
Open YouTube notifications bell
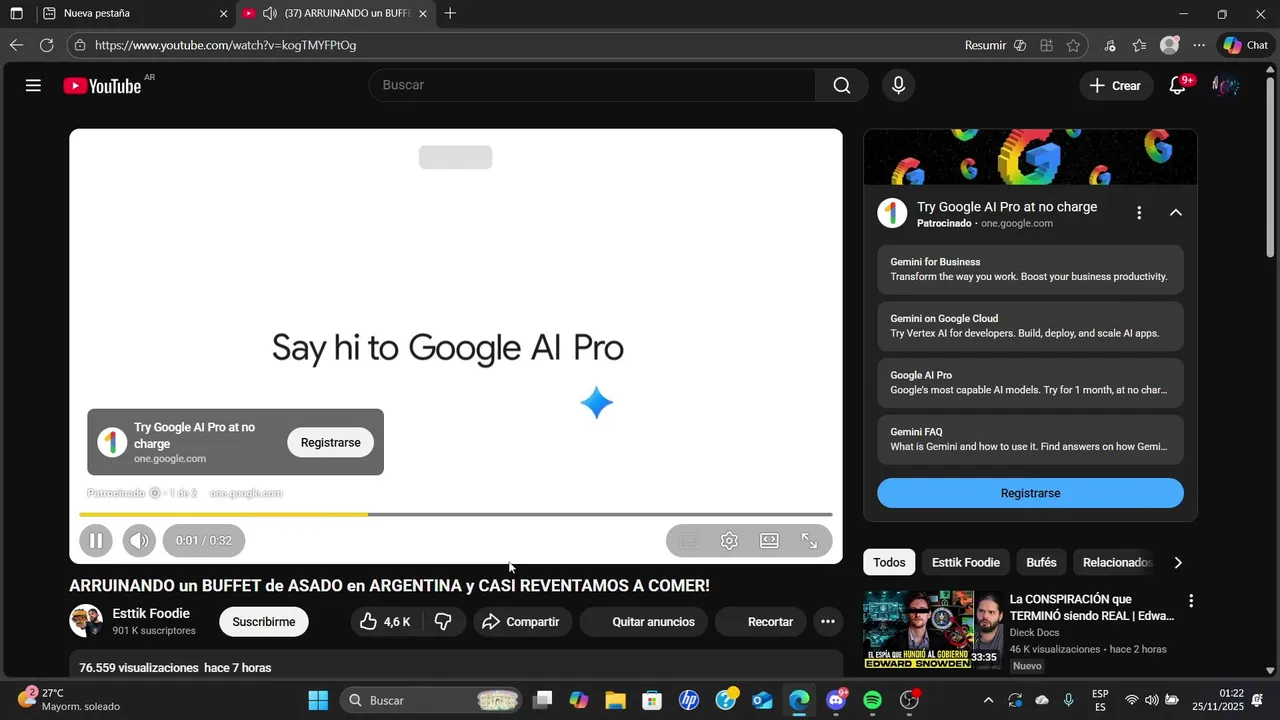1178,86
